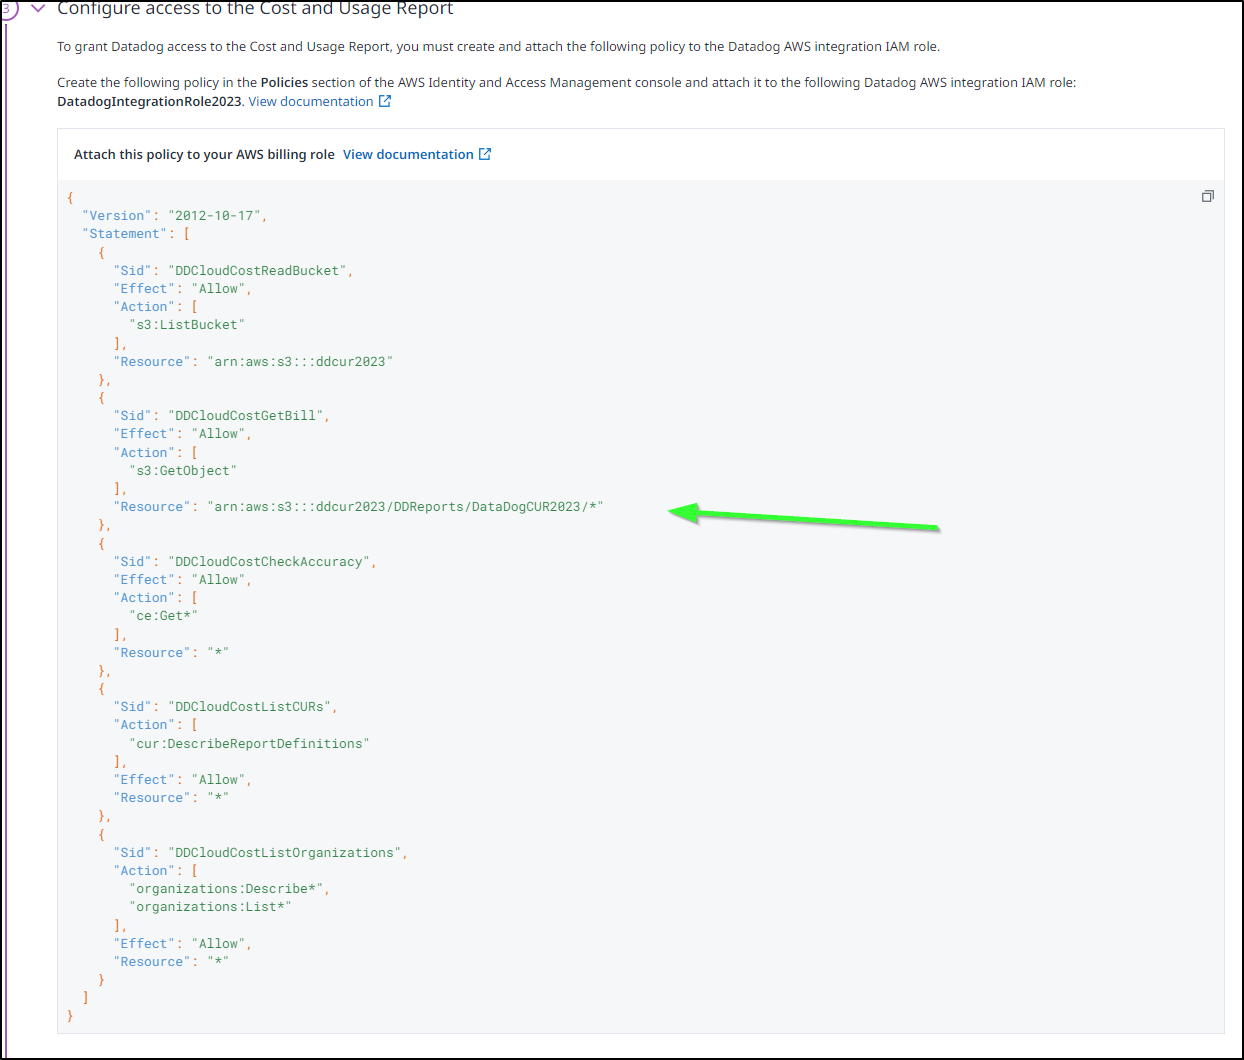
Task: Click the Effect Allow line under DDCloudCostListOrganizations
Action: tap(182, 944)
